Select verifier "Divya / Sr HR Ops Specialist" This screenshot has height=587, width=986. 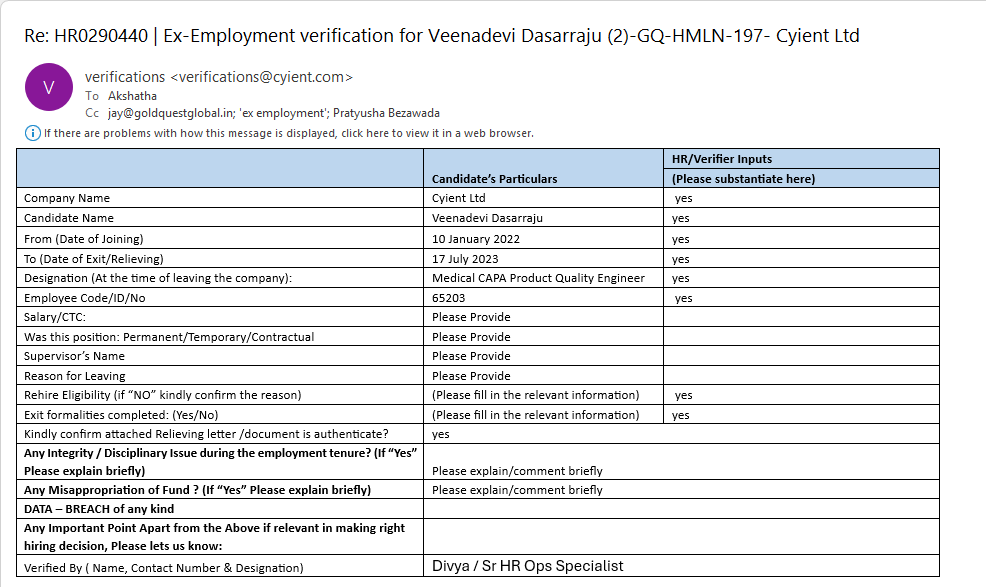click(x=528, y=566)
